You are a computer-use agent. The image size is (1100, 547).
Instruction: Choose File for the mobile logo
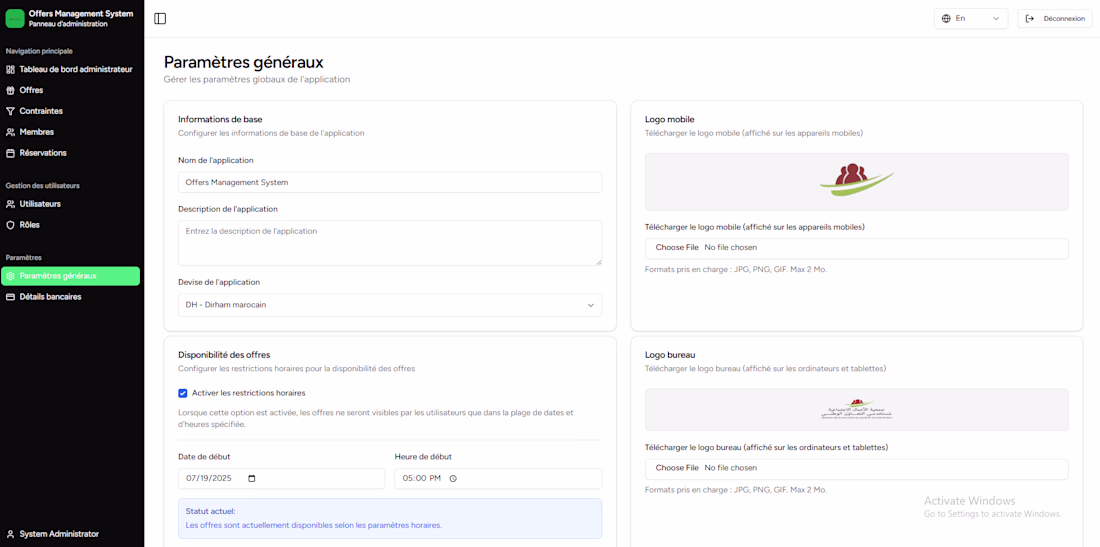click(x=677, y=248)
